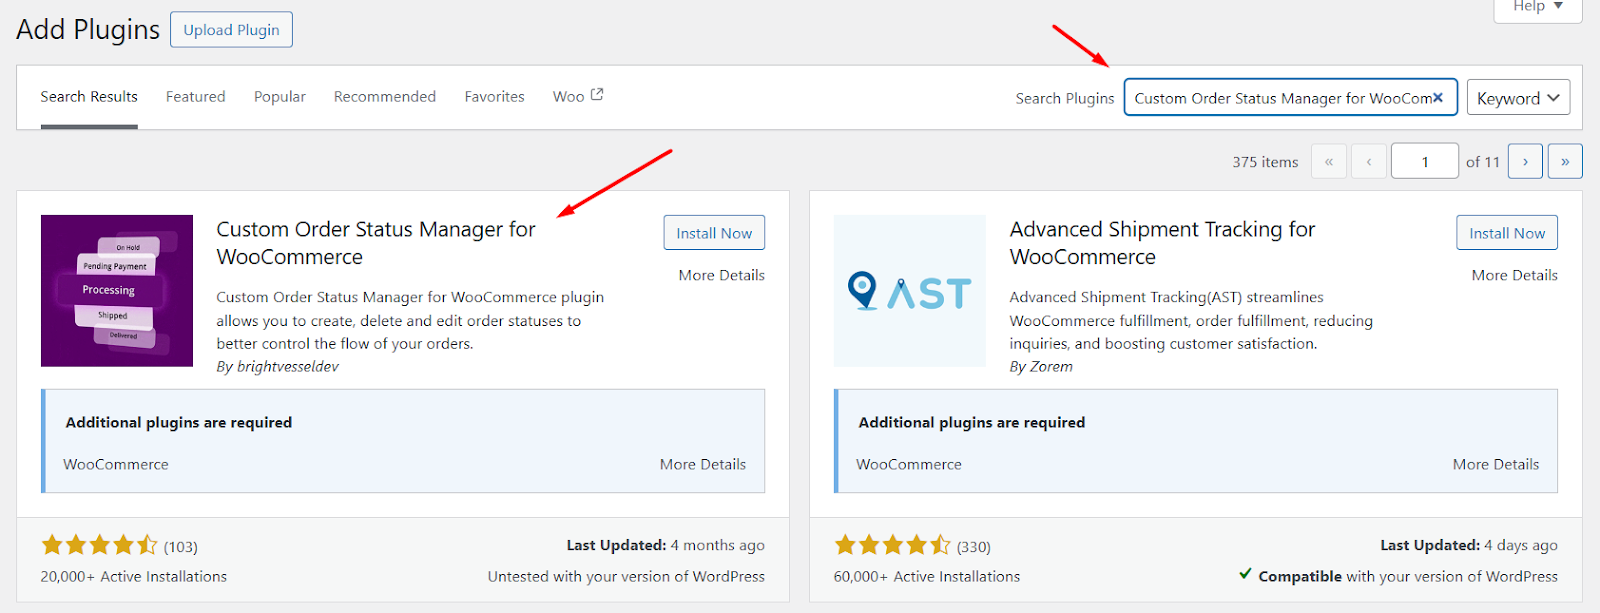Click the Compatible with your version text
This screenshot has height=613, width=1600.
(x=1399, y=577)
